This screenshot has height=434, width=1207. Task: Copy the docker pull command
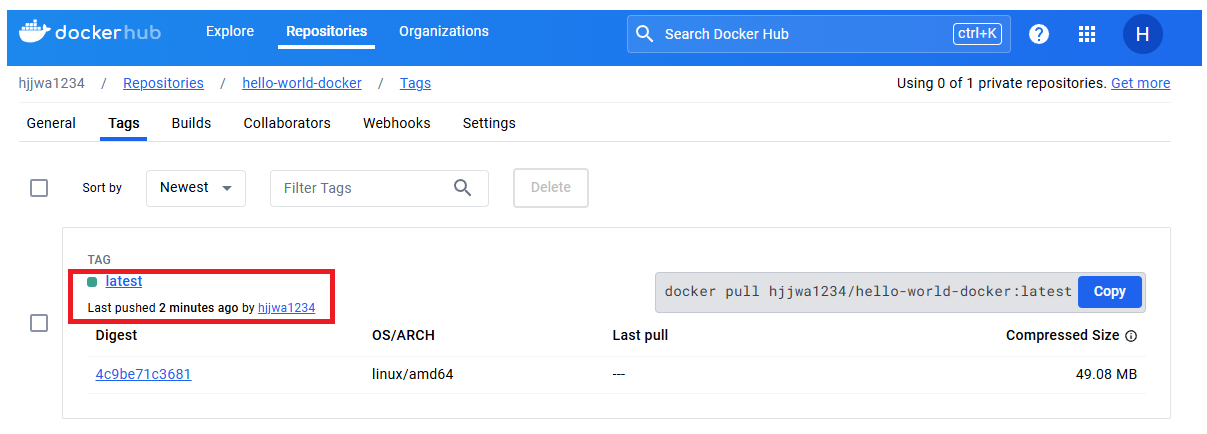pyautogui.click(x=1110, y=291)
